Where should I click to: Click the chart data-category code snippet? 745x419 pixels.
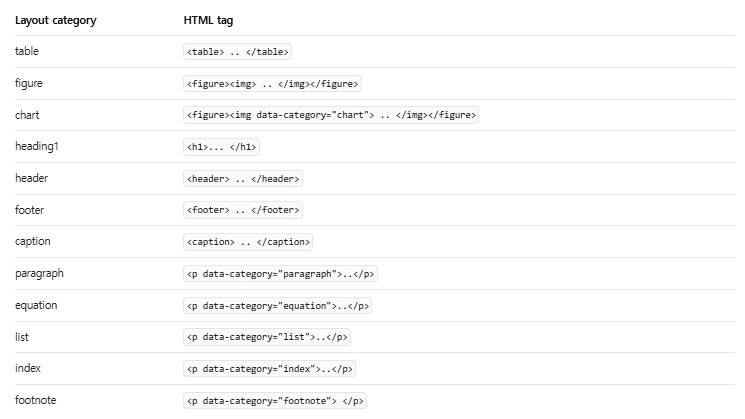[x=331, y=115]
